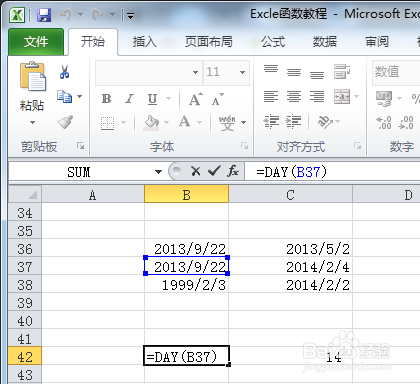
Task: Click the Wrap Text icon
Action: [x=342, y=71]
